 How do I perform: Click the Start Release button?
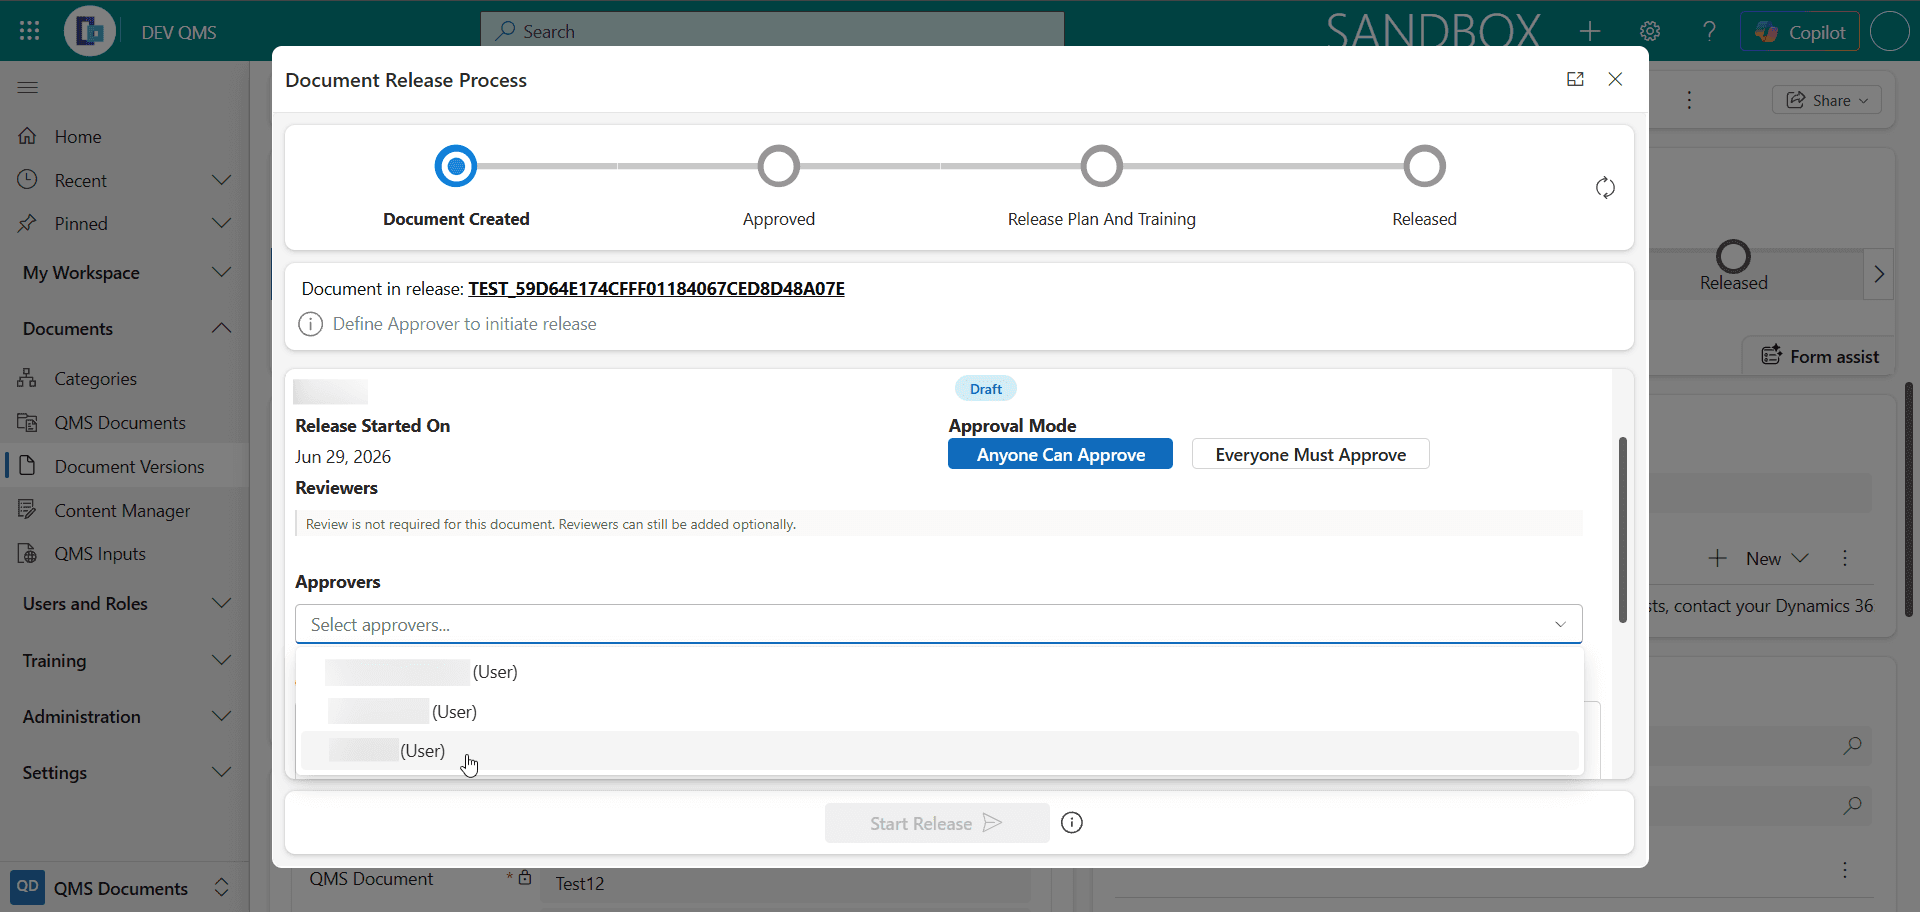(x=937, y=823)
